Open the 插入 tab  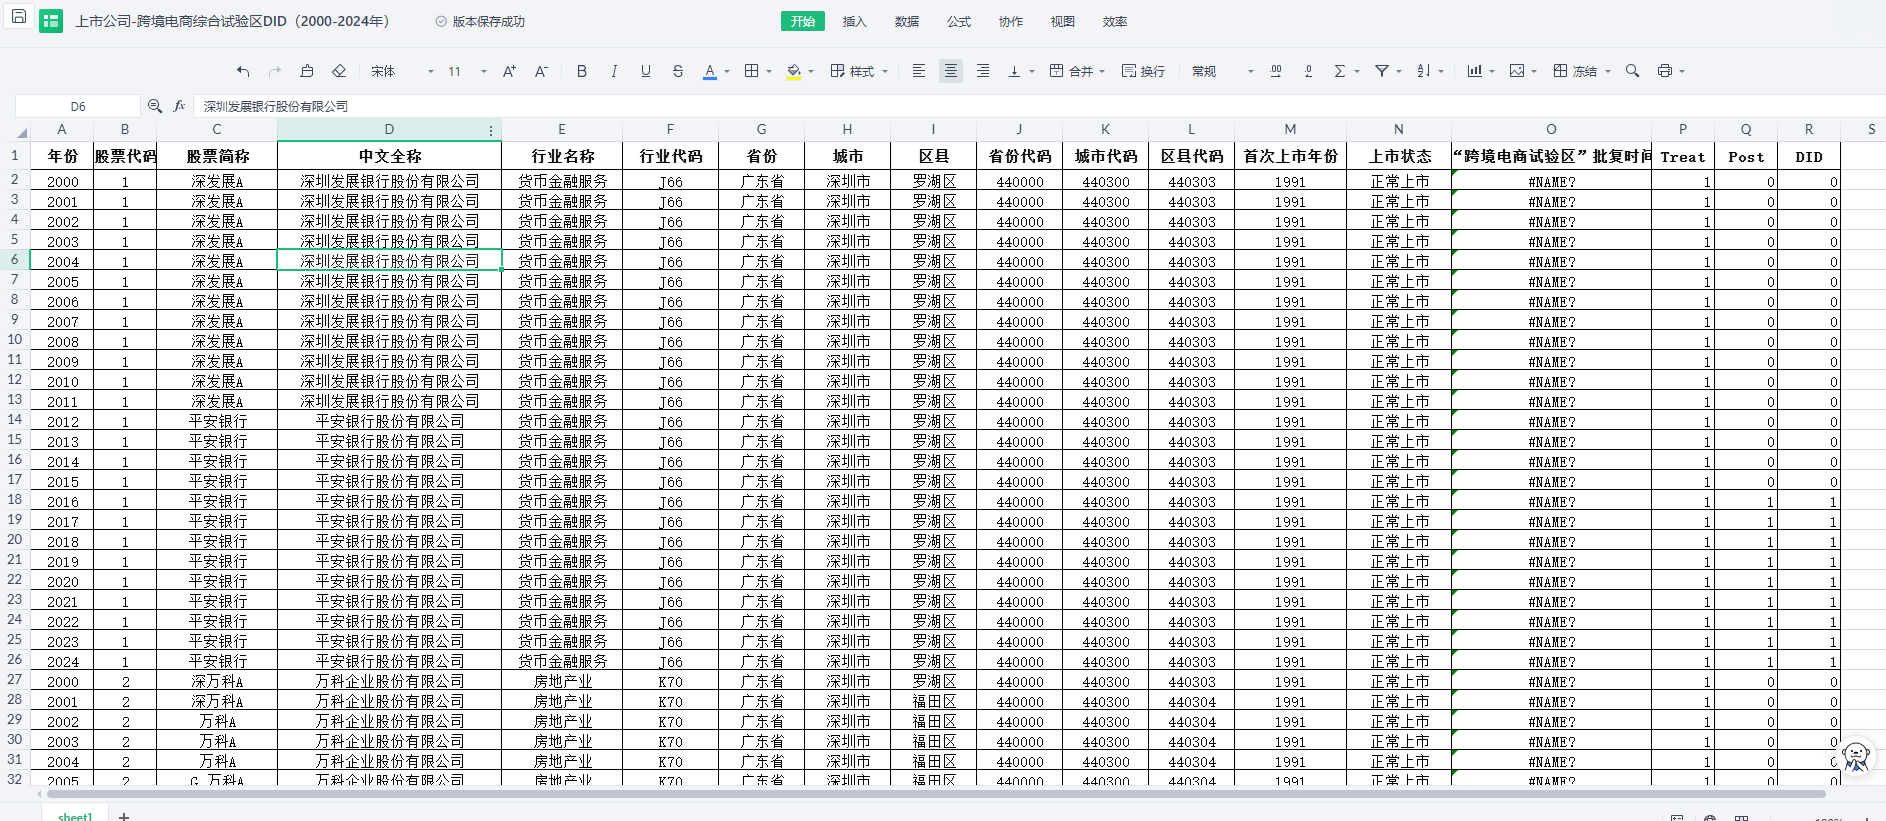coord(855,21)
